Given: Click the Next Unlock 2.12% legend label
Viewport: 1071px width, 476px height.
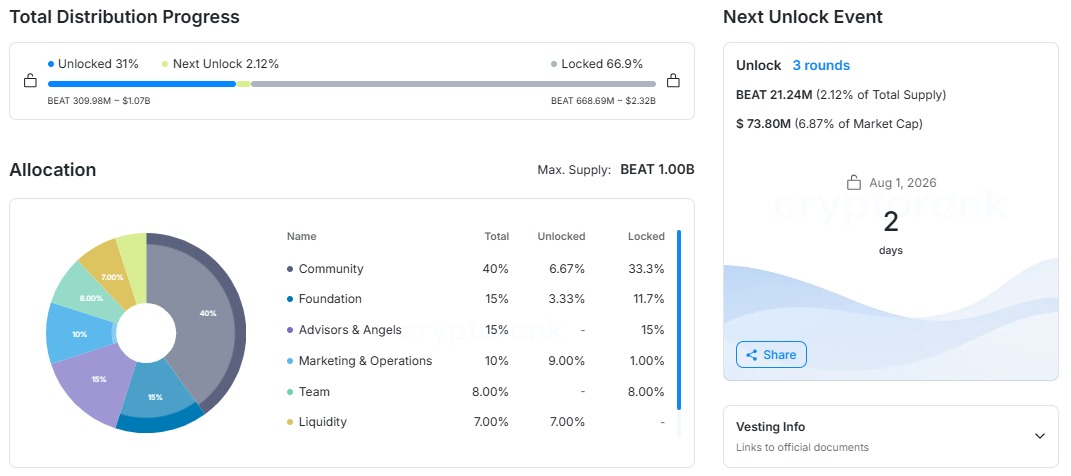Looking at the screenshot, I should (x=225, y=64).
